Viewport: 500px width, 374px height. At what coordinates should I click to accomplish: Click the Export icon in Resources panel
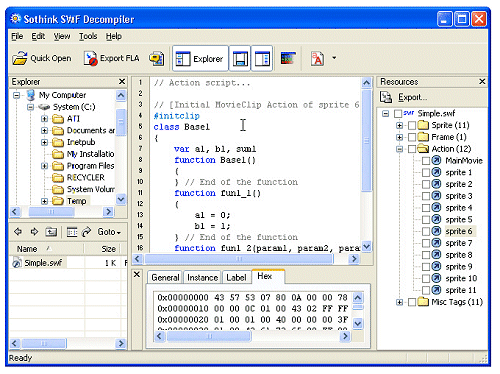(x=386, y=97)
